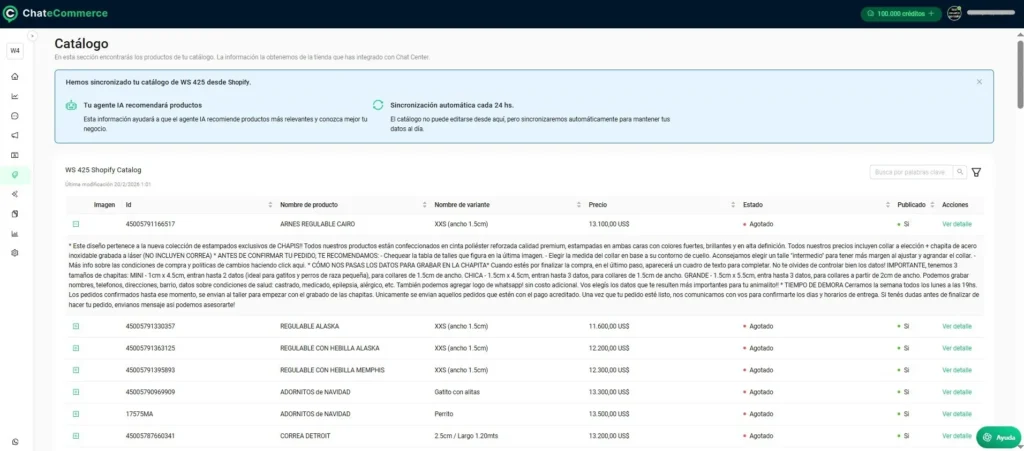Click the price 11.600,00 US$
Screen dimensions: 1024x451
(609, 326)
